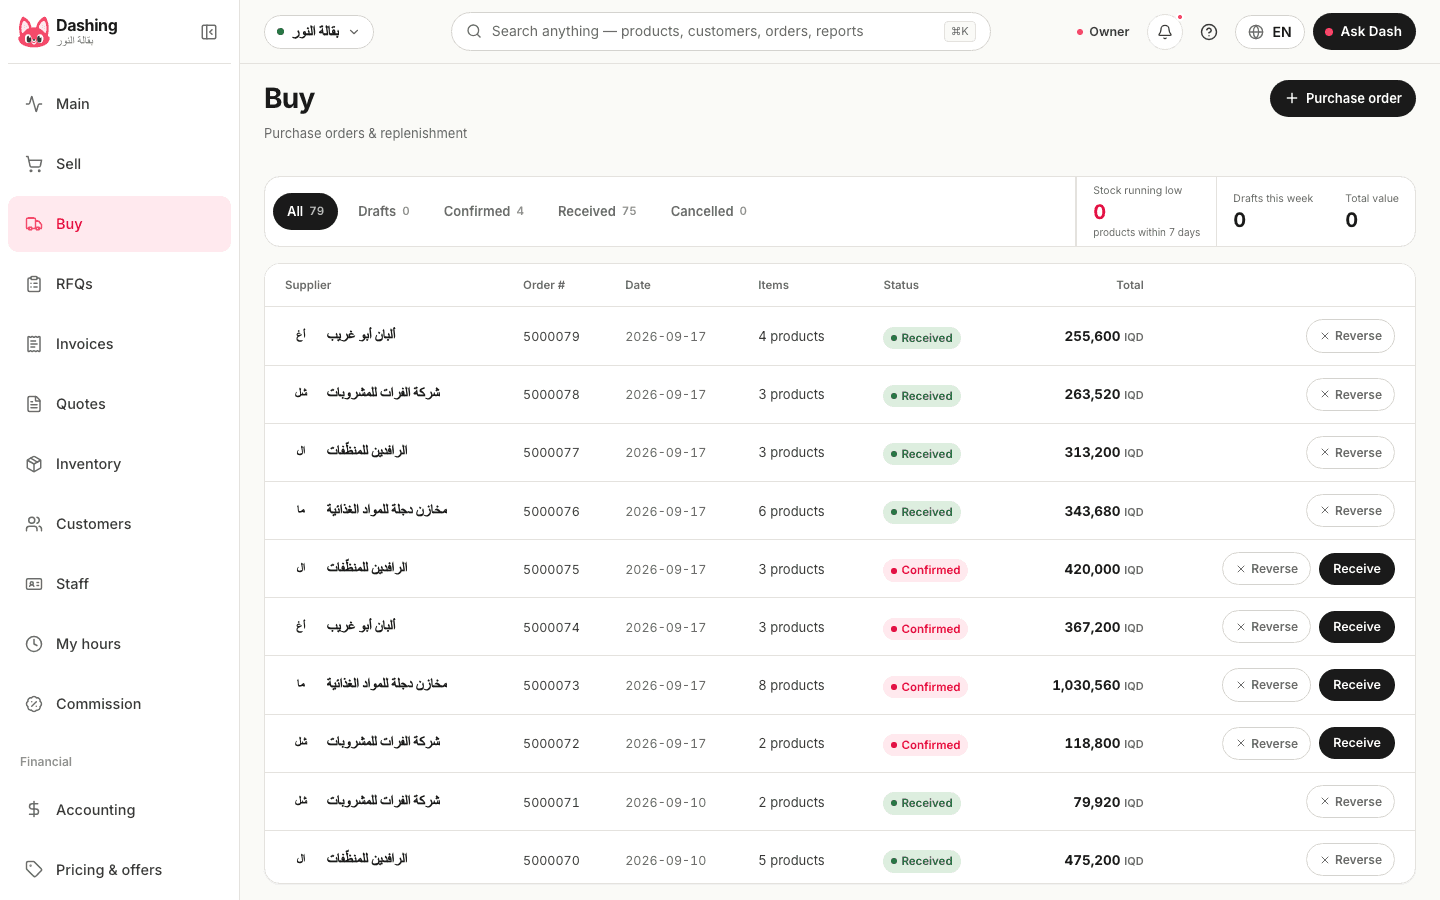Open Main in sidebar
1440x900 pixels.
[119, 104]
